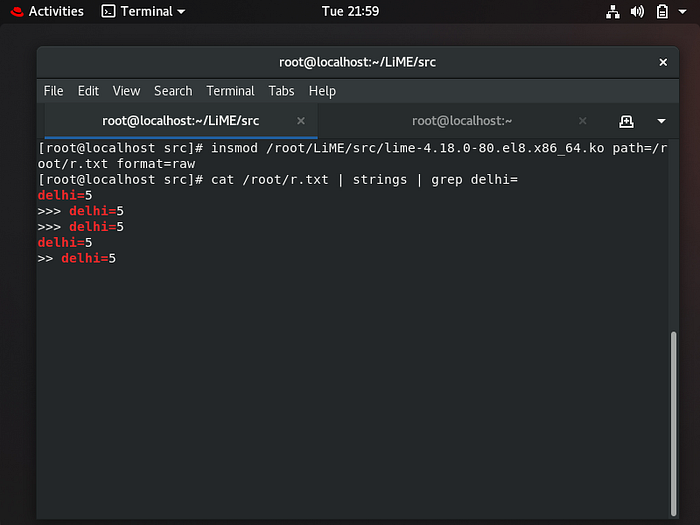Viewport: 700px width, 525px height.
Task: Close the root@localhost:~/LiME/src tab
Action: pos(301,121)
